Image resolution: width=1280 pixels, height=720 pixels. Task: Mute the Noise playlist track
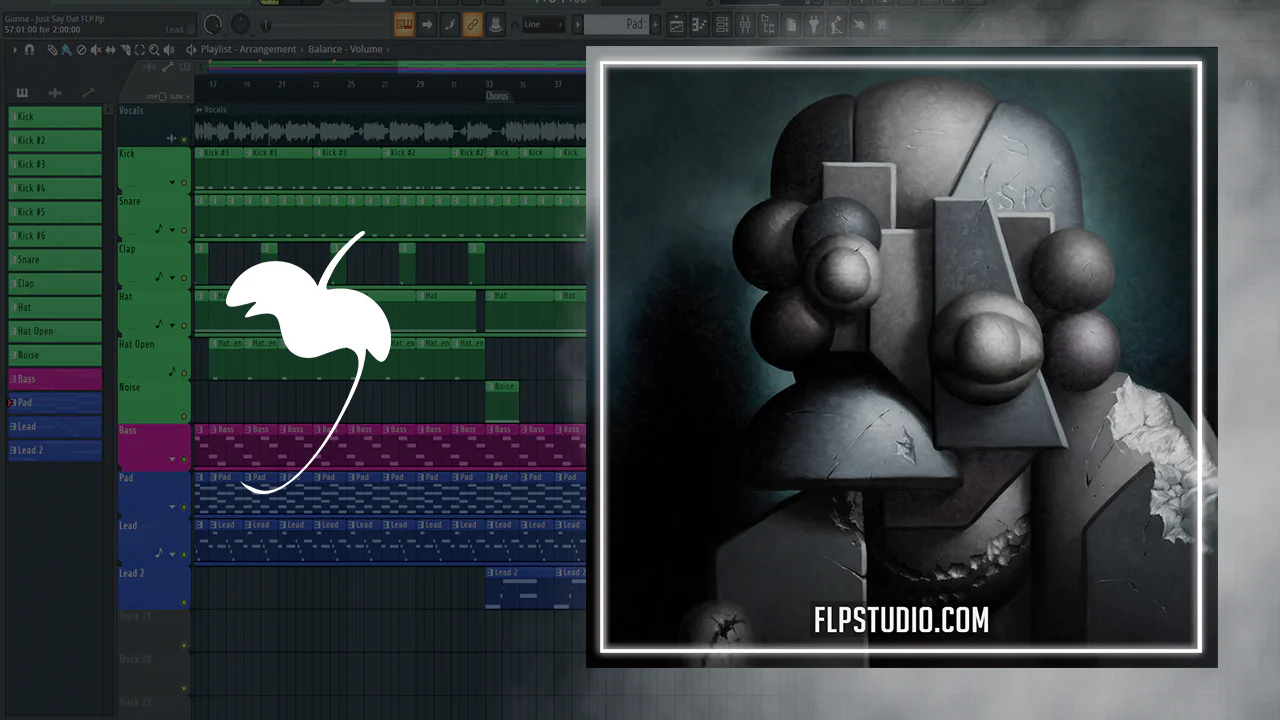tap(184, 416)
